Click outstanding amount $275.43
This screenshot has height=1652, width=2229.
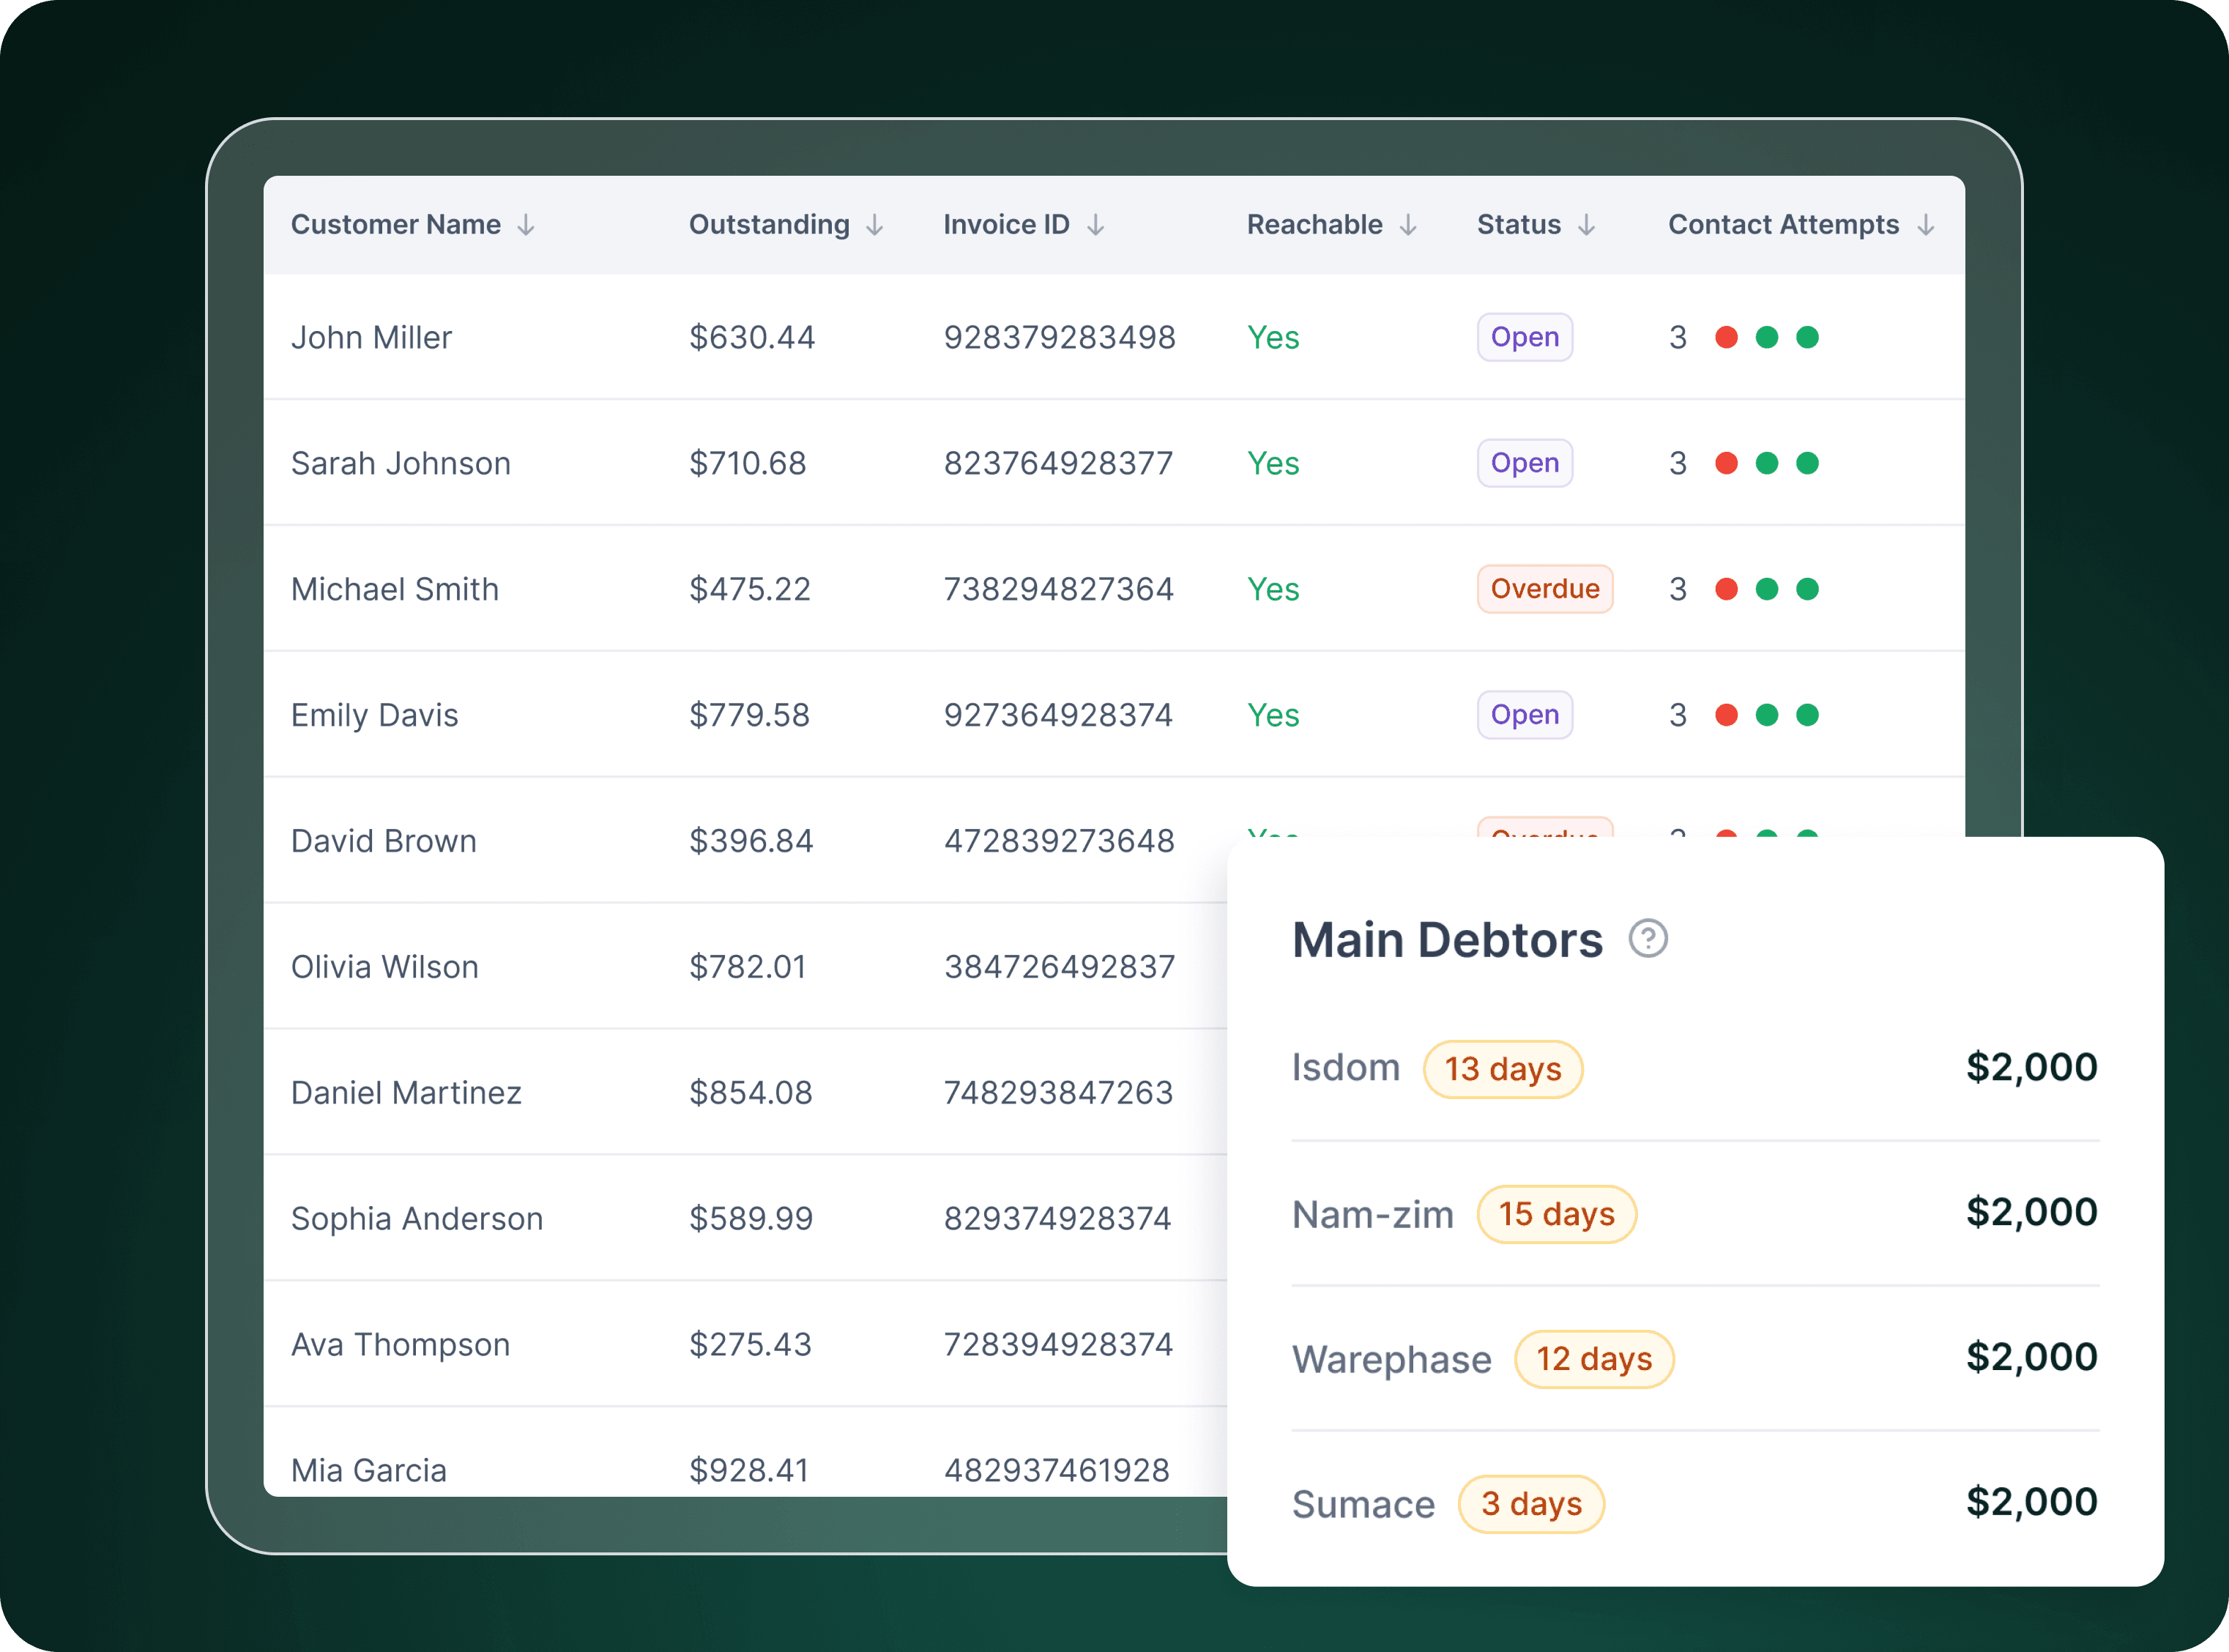pyautogui.click(x=750, y=1346)
